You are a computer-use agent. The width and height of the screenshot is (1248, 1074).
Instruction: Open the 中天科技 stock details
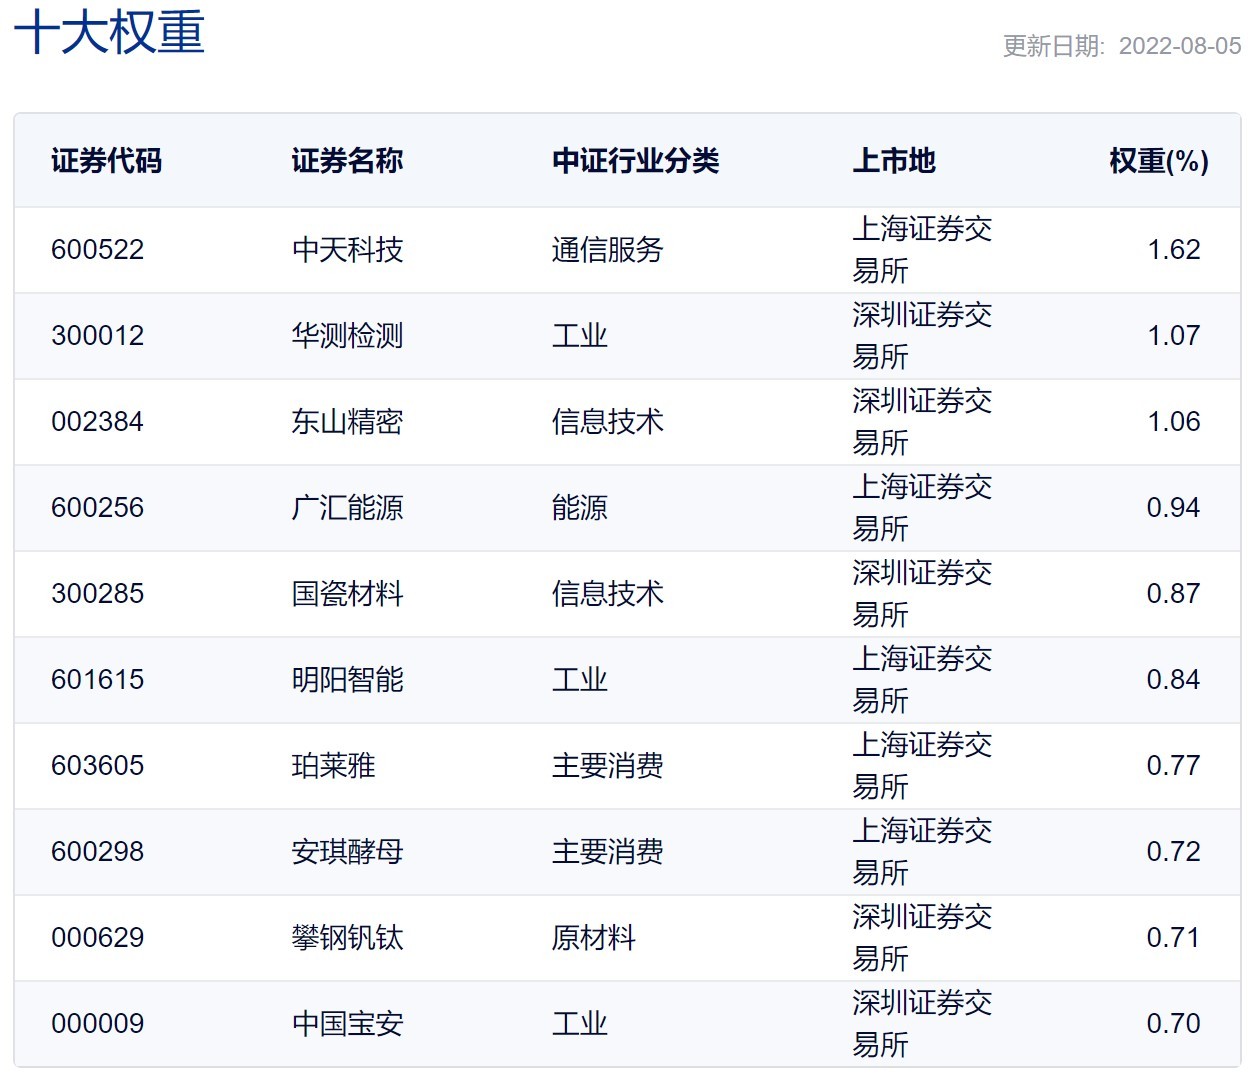click(345, 250)
